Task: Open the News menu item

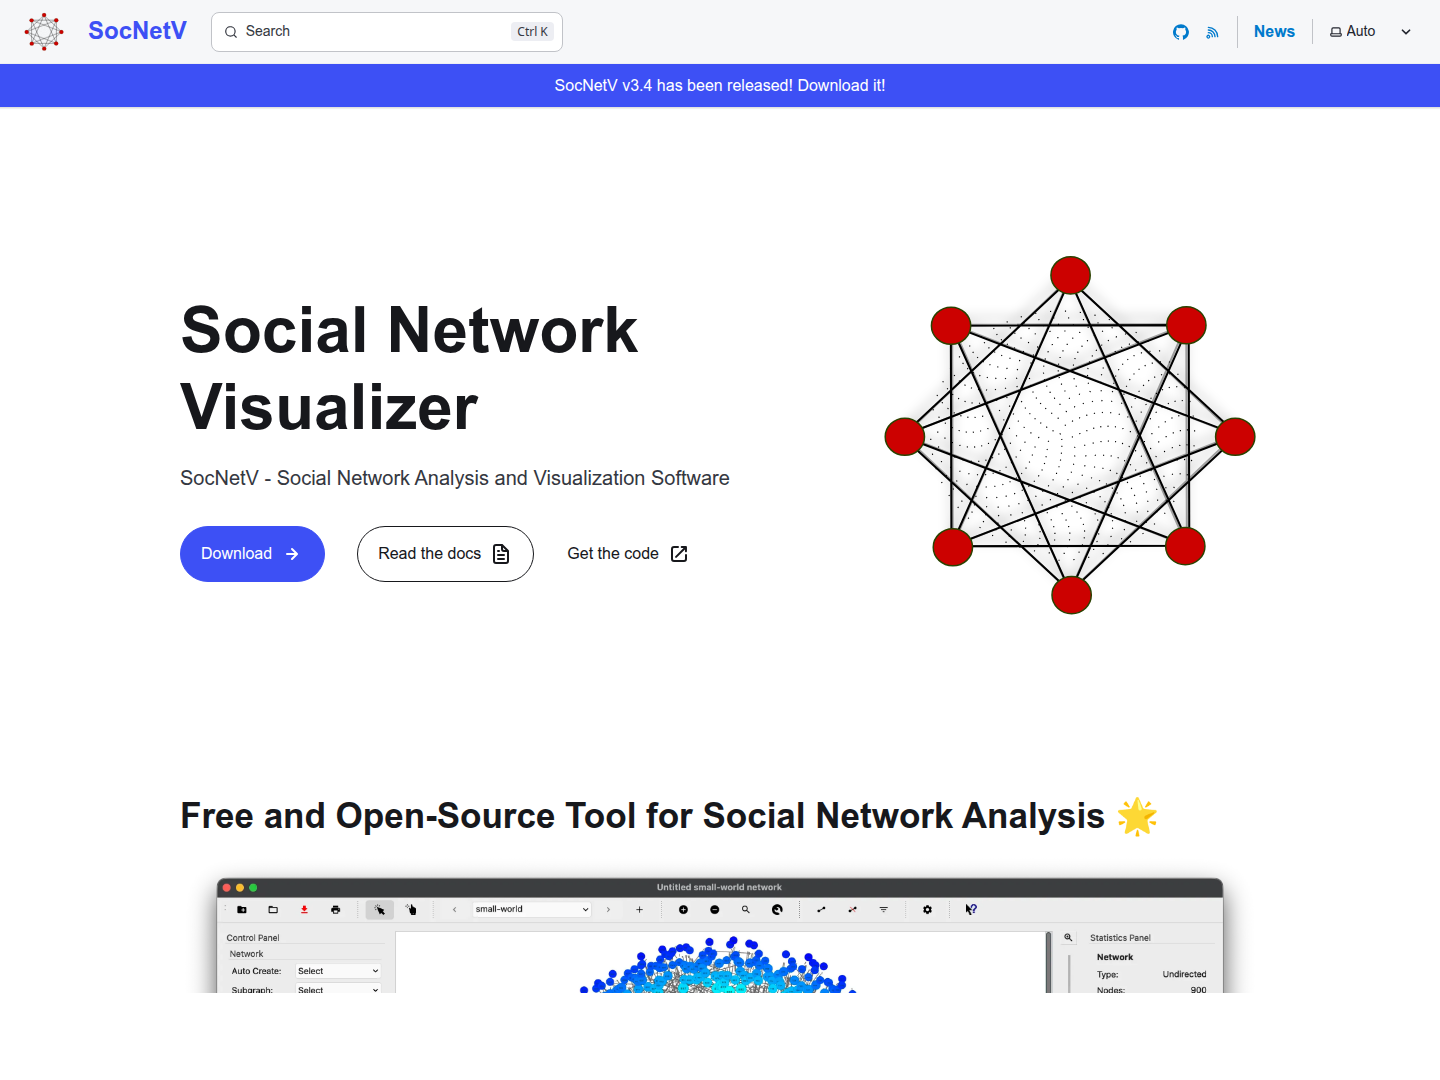Action: (1274, 32)
